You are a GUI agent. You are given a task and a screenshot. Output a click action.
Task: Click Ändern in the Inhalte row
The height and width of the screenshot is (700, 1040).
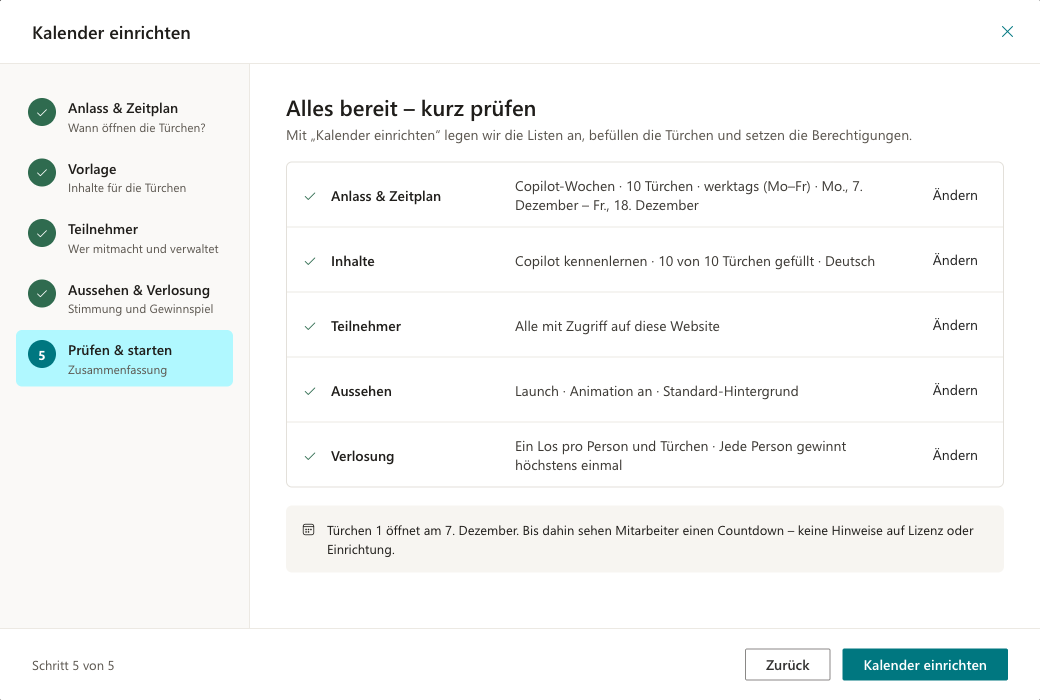(954, 260)
